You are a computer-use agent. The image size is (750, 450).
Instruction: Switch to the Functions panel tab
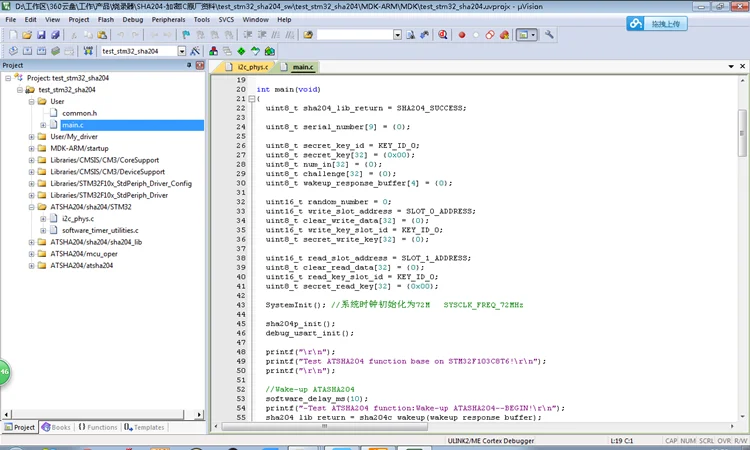[98, 427]
